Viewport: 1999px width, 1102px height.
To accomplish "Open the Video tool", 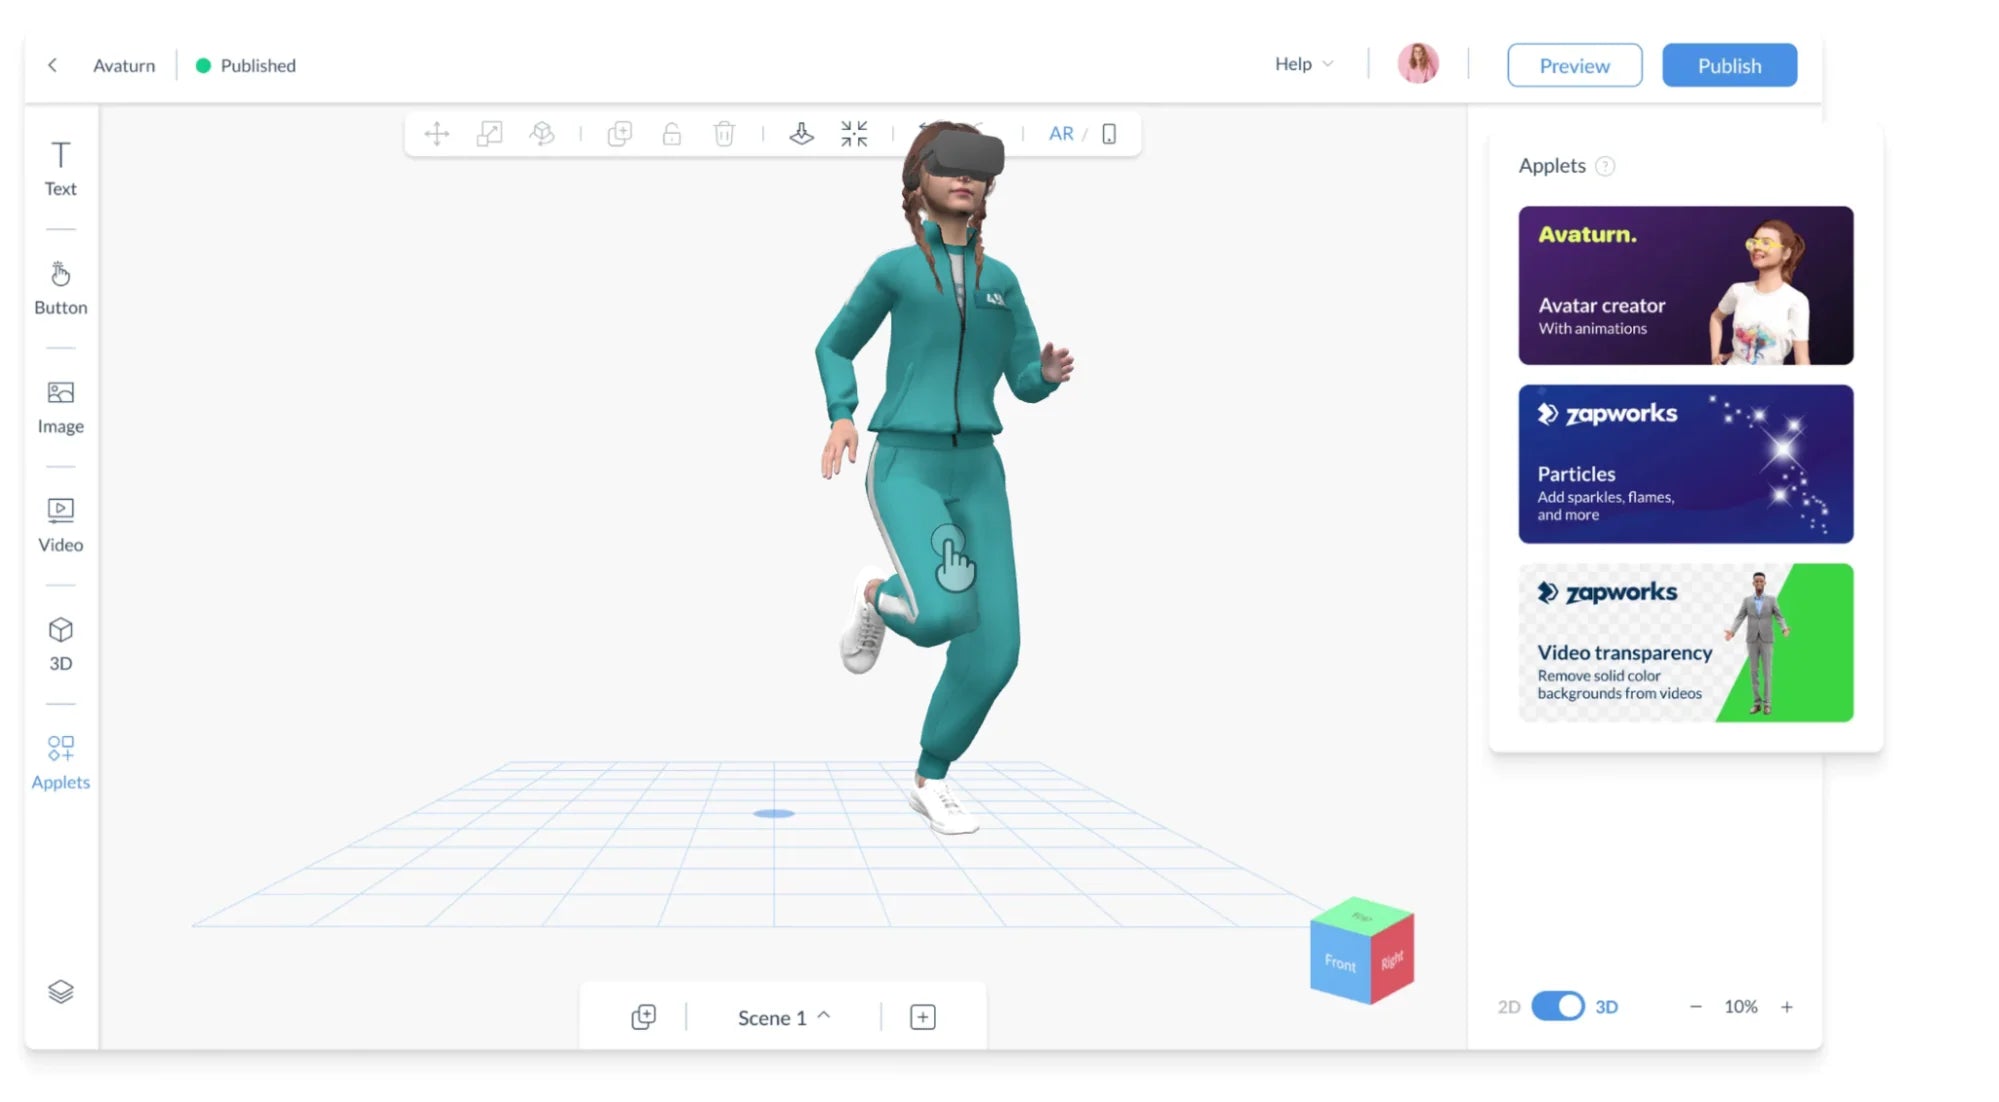I will click(x=60, y=525).
